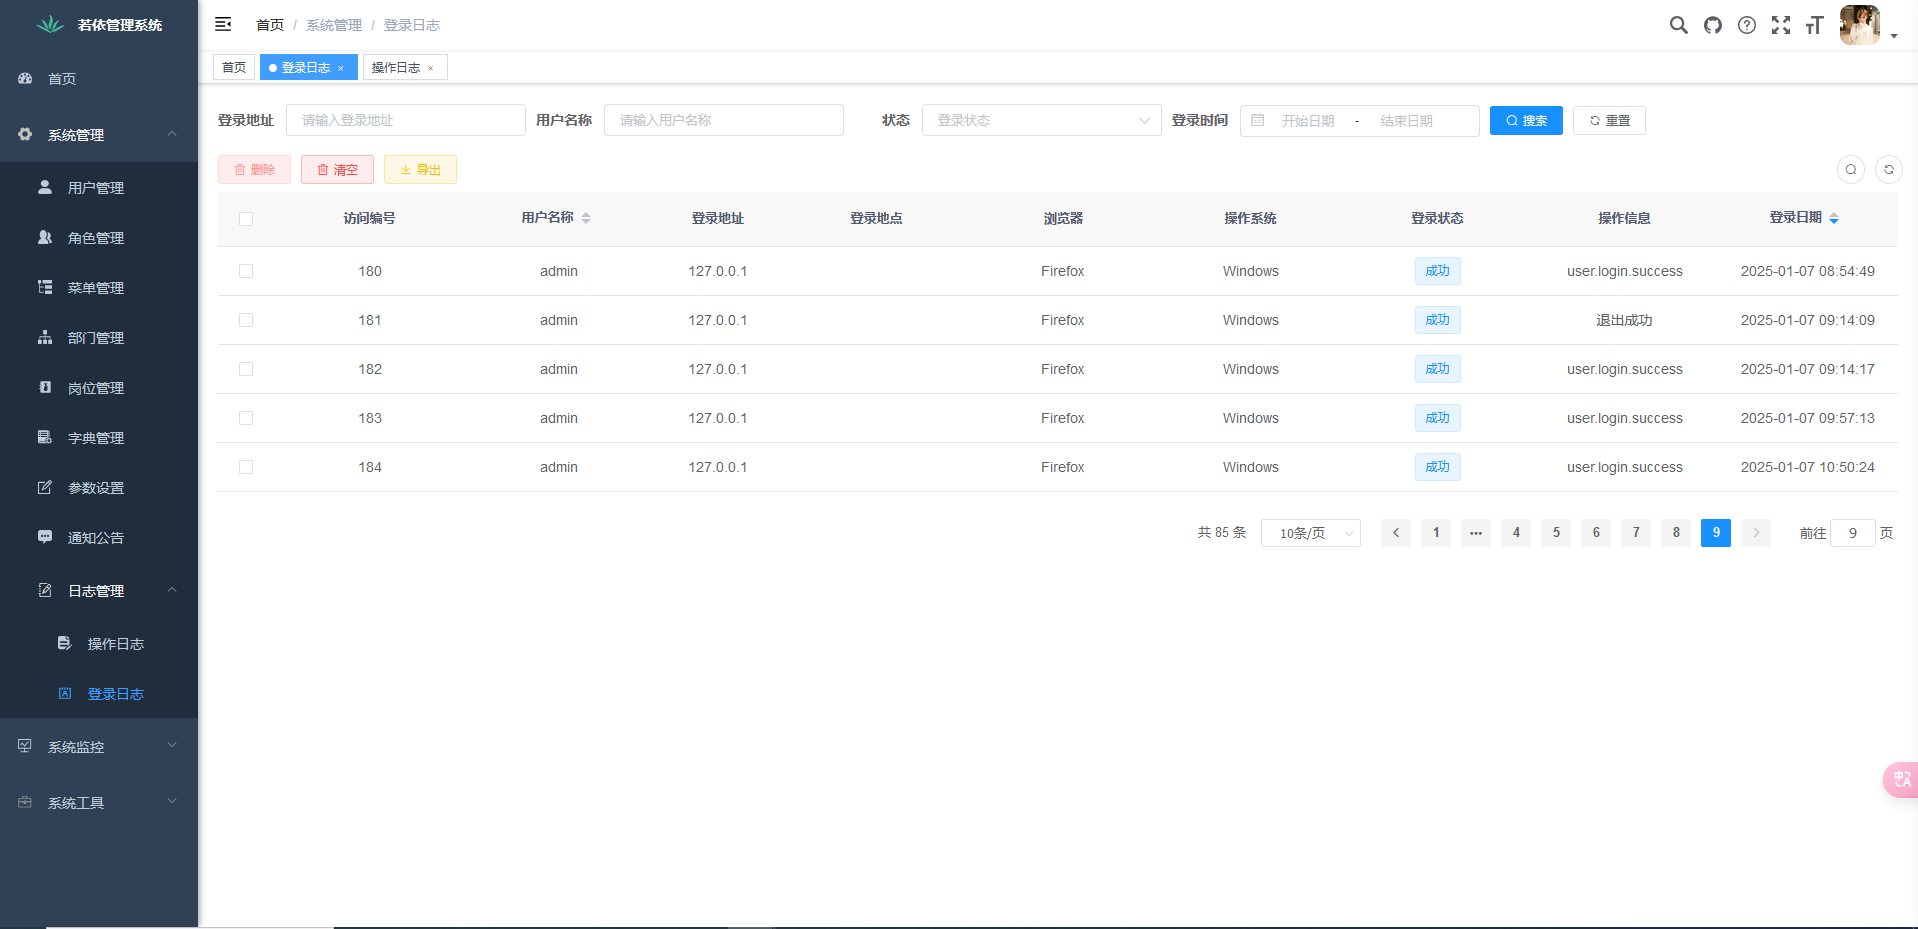The image size is (1918, 929).
Task: Focus the 用户名称 input field
Action: pos(724,120)
